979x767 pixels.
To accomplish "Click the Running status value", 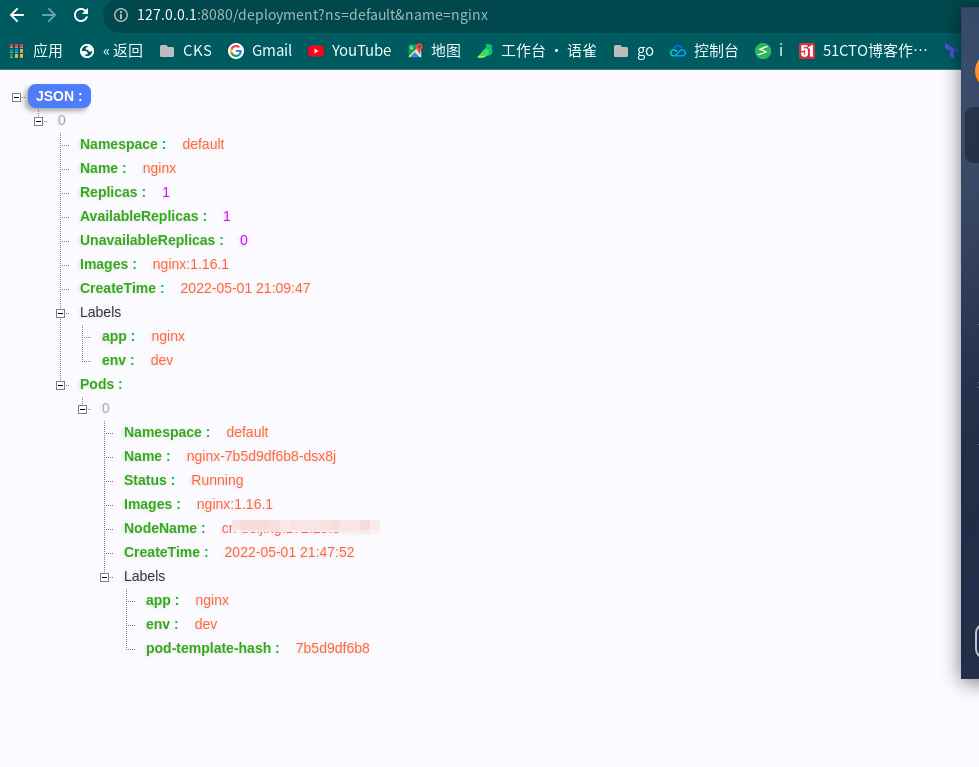I will pyautogui.click(x=217, y=480).
